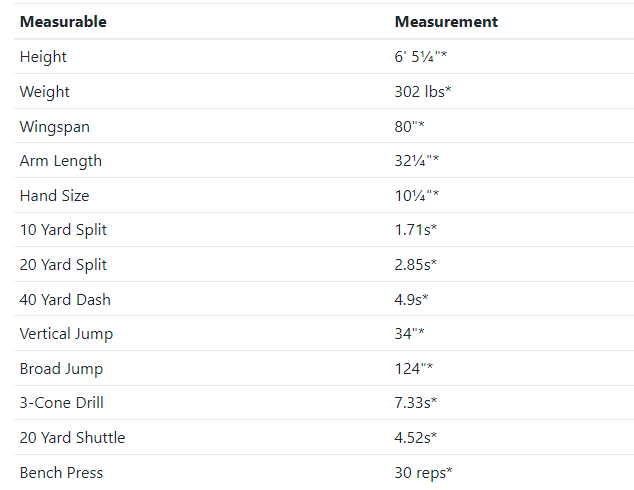
Task: Click the 6' 5¼" height value
Action: 421,57
